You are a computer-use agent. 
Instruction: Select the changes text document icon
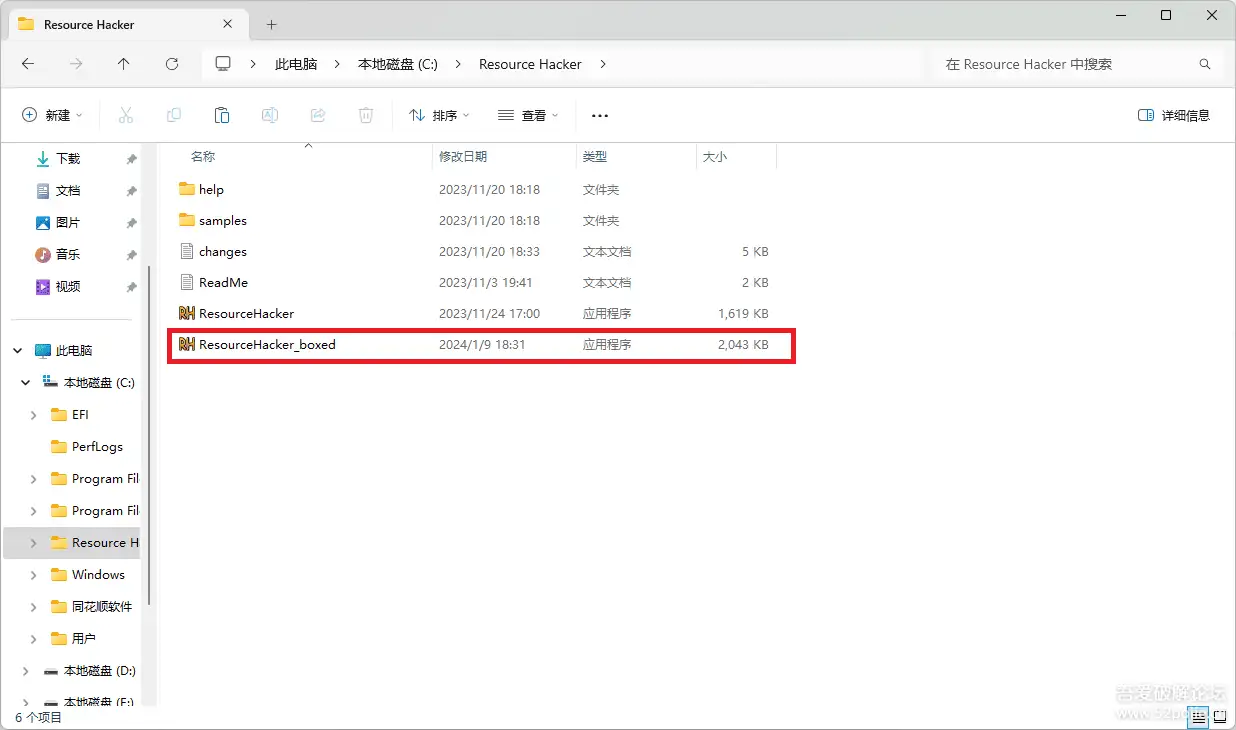186,251
